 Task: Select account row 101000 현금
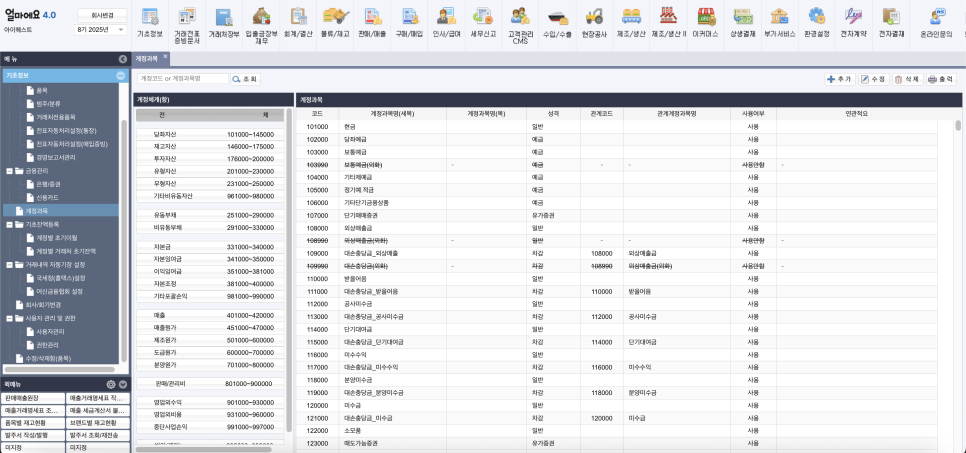(616, 126)
